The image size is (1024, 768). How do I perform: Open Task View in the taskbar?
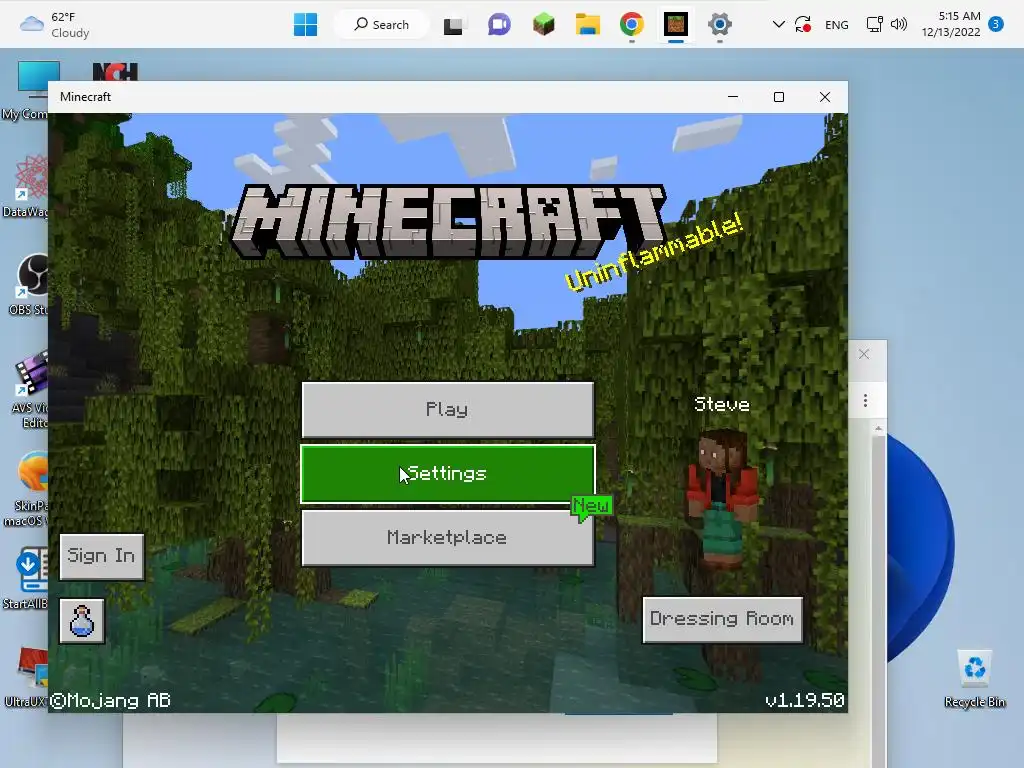pos(453,25)
